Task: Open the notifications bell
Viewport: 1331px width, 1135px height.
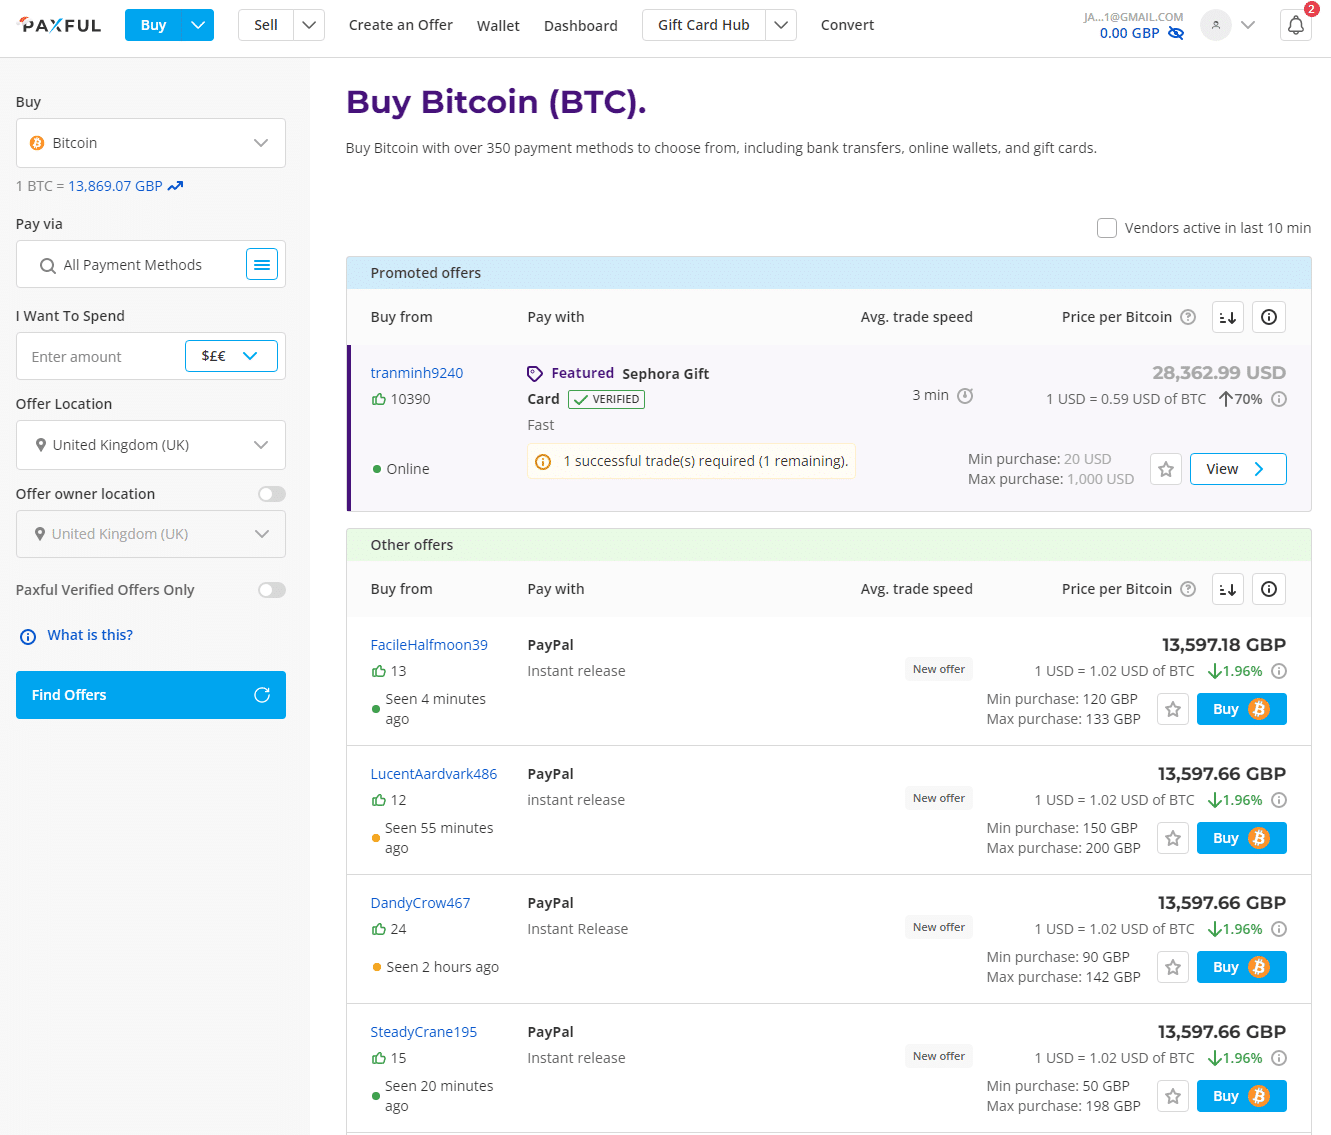Action: click(1296, 25)
